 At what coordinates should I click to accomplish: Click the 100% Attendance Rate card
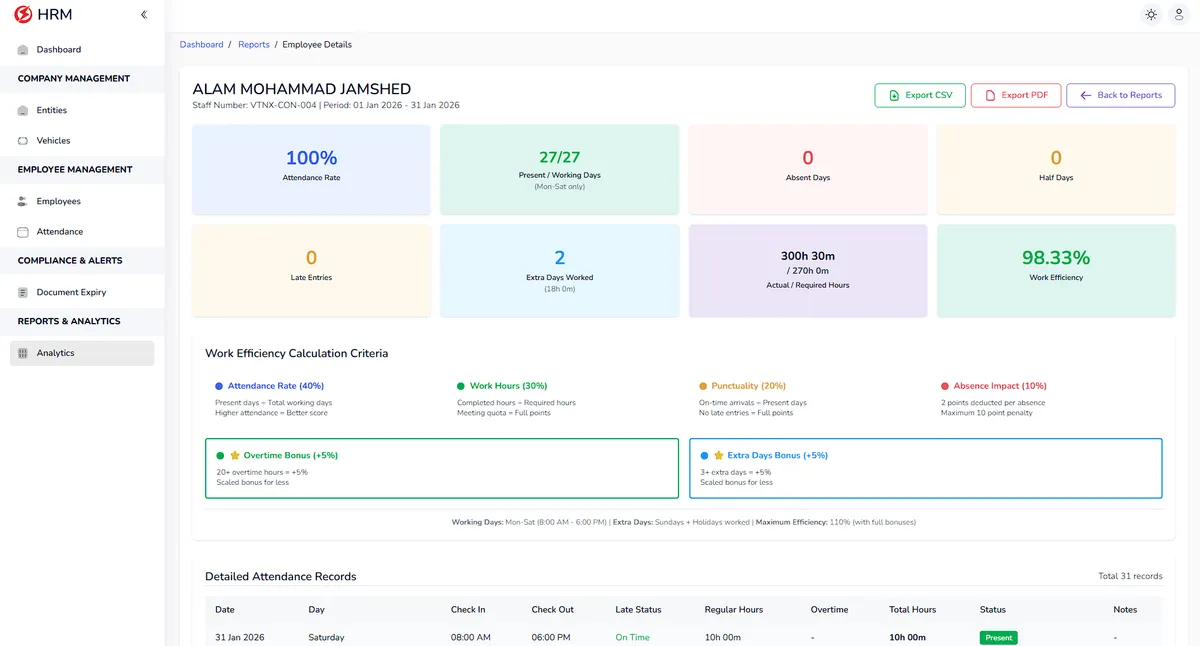(x=311, y=169)
